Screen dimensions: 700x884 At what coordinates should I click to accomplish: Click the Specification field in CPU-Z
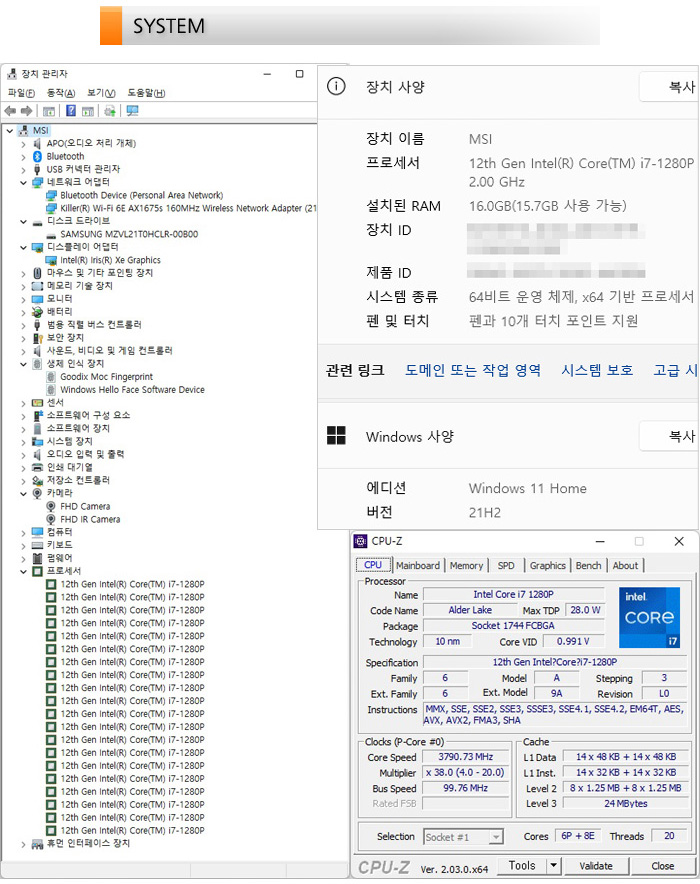[x=555, y=662]
